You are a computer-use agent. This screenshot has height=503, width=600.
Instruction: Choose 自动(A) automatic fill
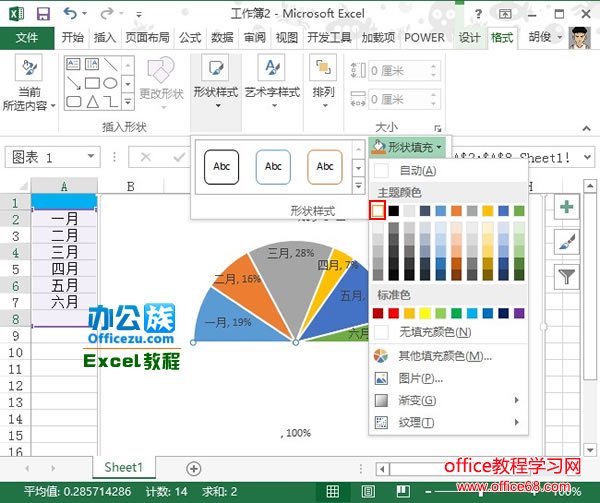[x=448, y=171]
